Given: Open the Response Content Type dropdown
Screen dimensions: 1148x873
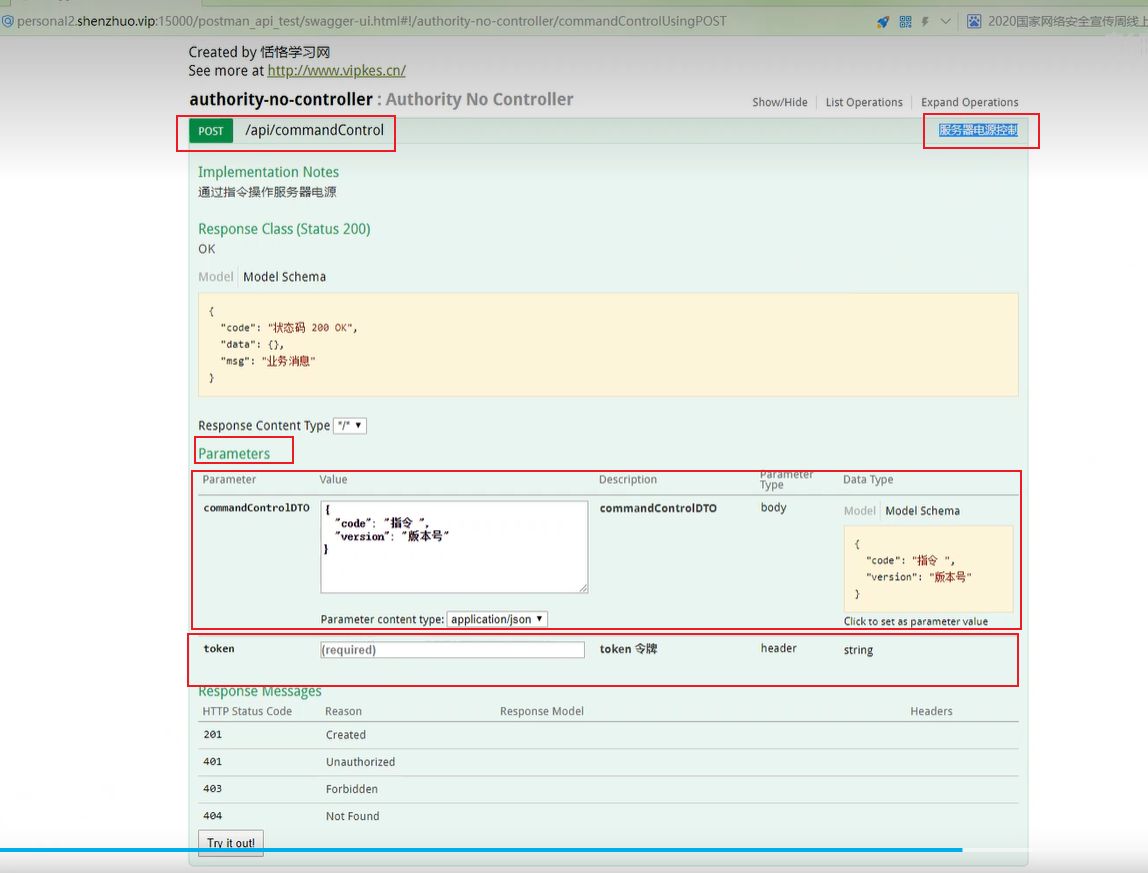Looking at the screenshot, I should pos(350,426).
